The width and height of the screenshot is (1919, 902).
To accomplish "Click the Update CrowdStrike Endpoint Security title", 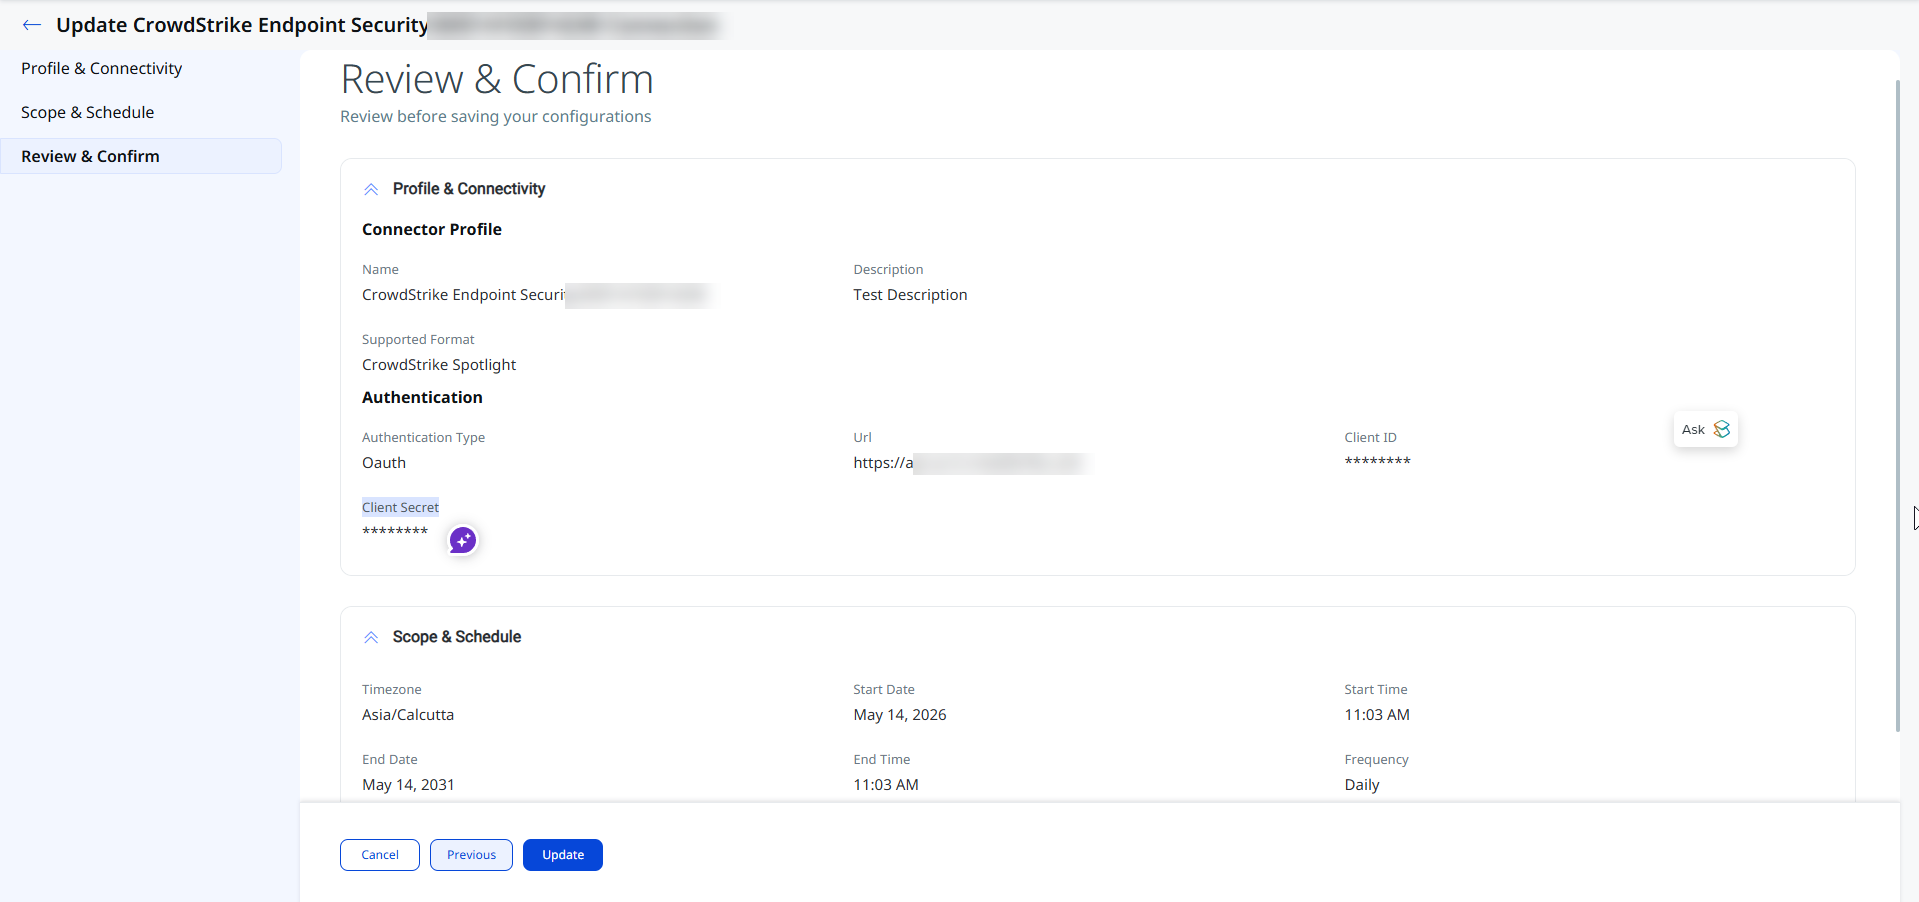I will (x=242, y=25).
